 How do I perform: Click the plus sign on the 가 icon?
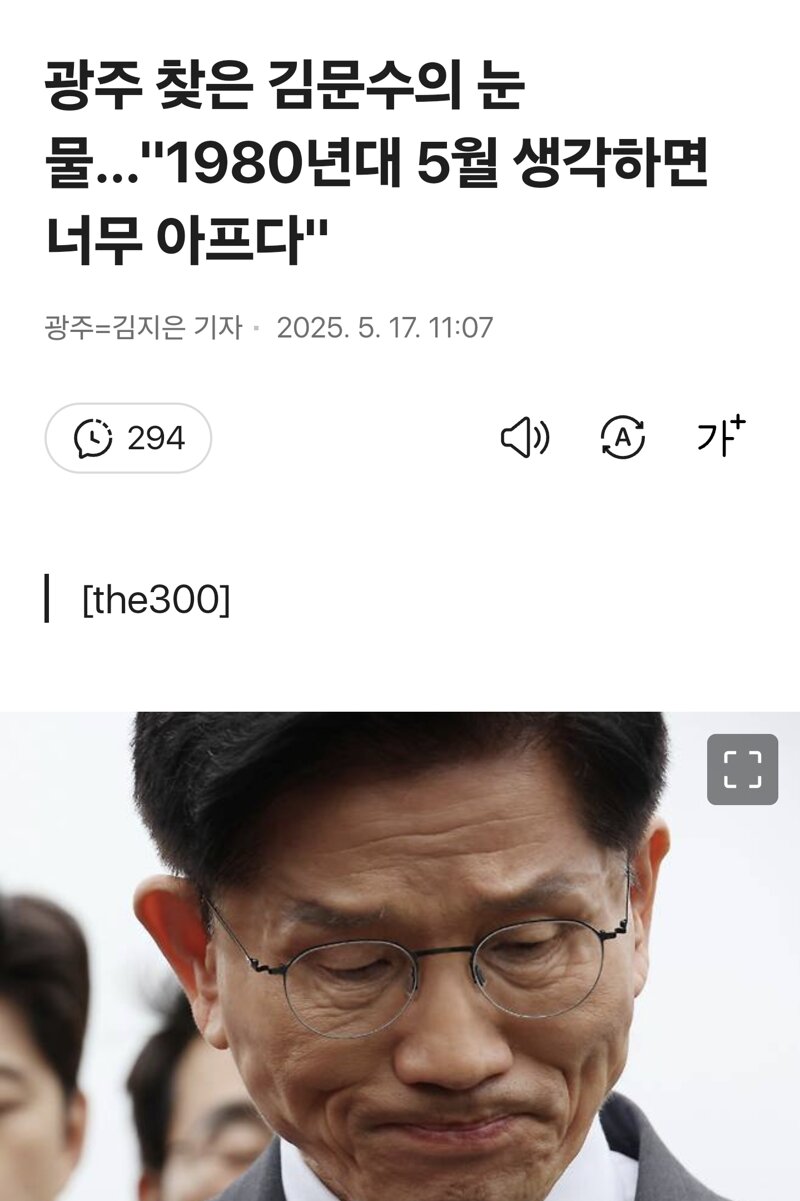click(738, 424)
